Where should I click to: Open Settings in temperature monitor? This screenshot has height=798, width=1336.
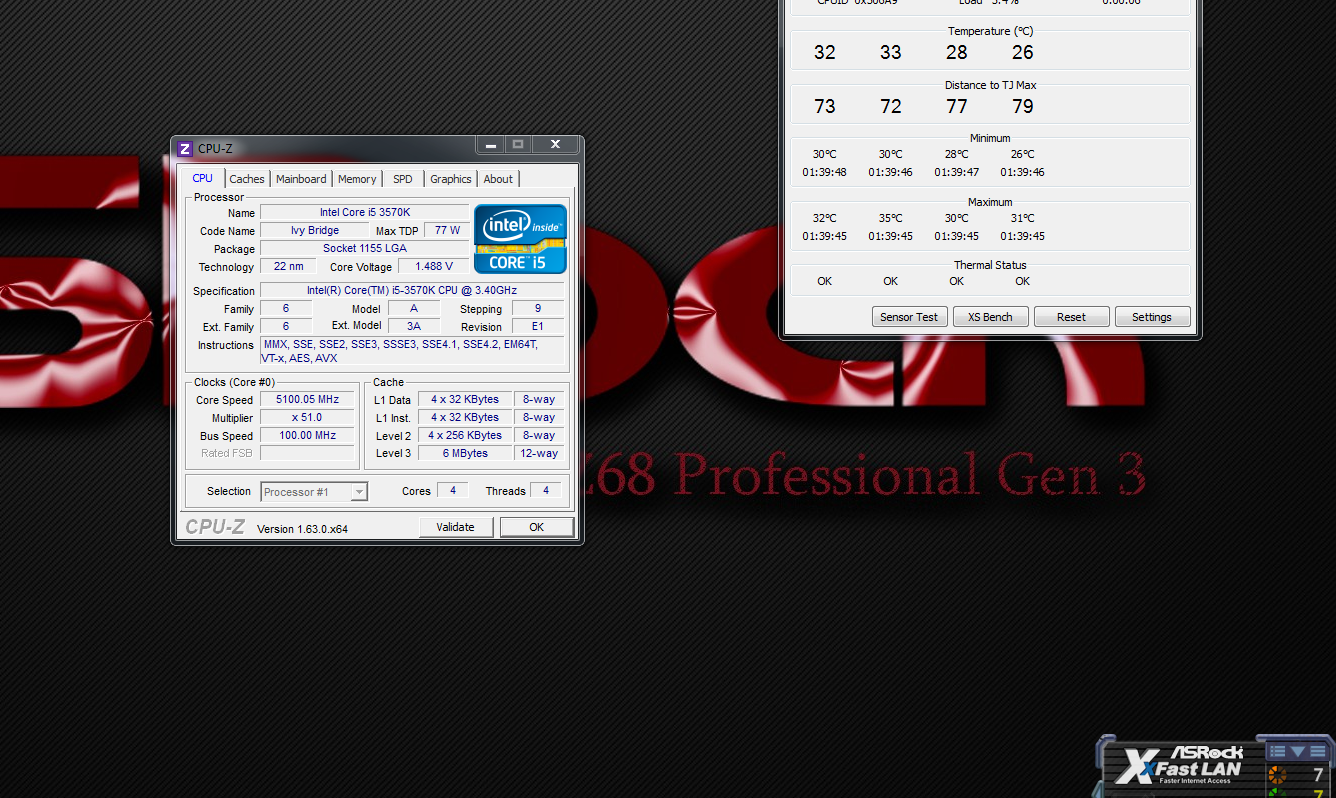pos(1152,317)
